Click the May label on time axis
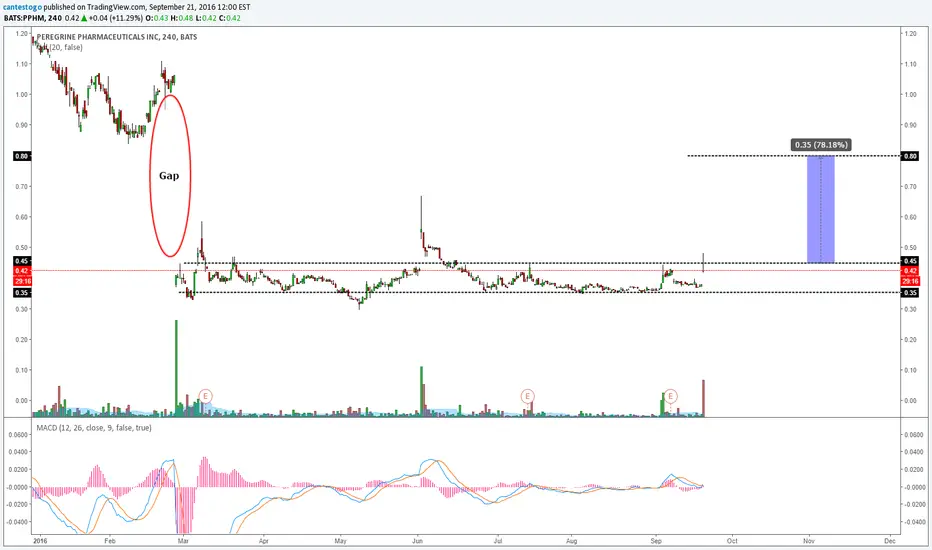This screenshot has width=932, height=550. pyautogui.click(x=341, y=541)
